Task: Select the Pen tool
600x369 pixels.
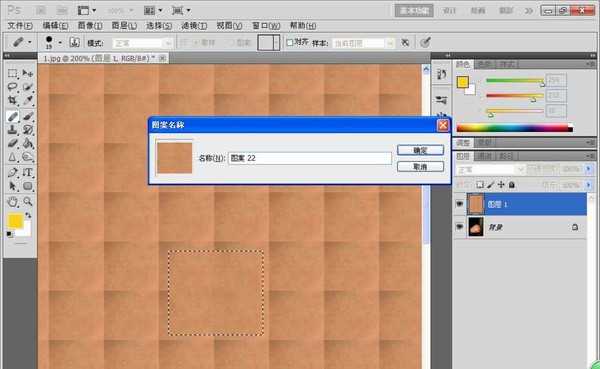Action: pyautogui.click(x=12, y=172)
